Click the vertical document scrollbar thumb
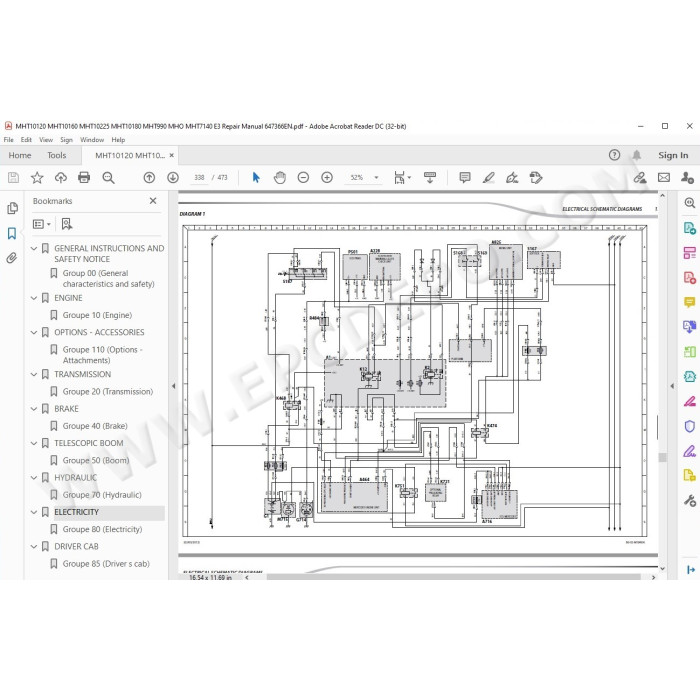 pyautogui.click(x=662, y=457)
